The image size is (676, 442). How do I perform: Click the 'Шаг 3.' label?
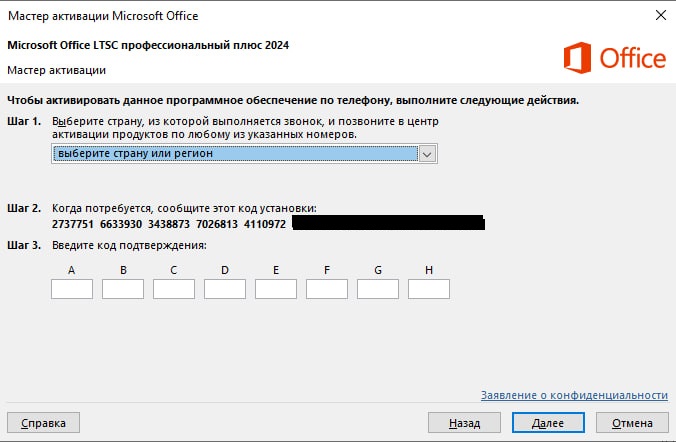[x=24, y=245]
